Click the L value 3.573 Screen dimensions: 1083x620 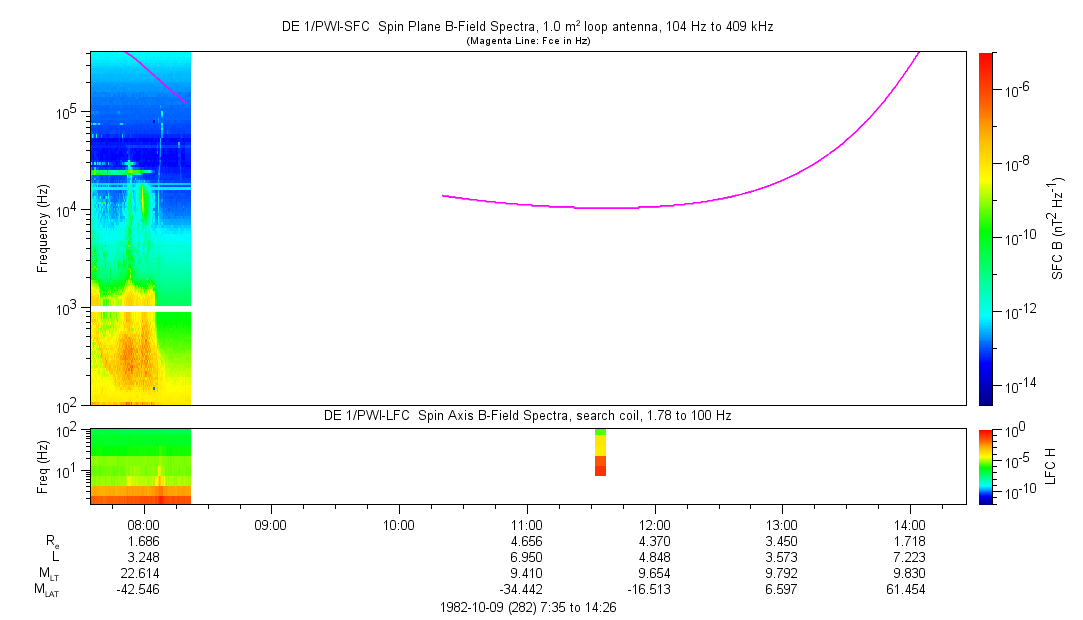[781, 557]
